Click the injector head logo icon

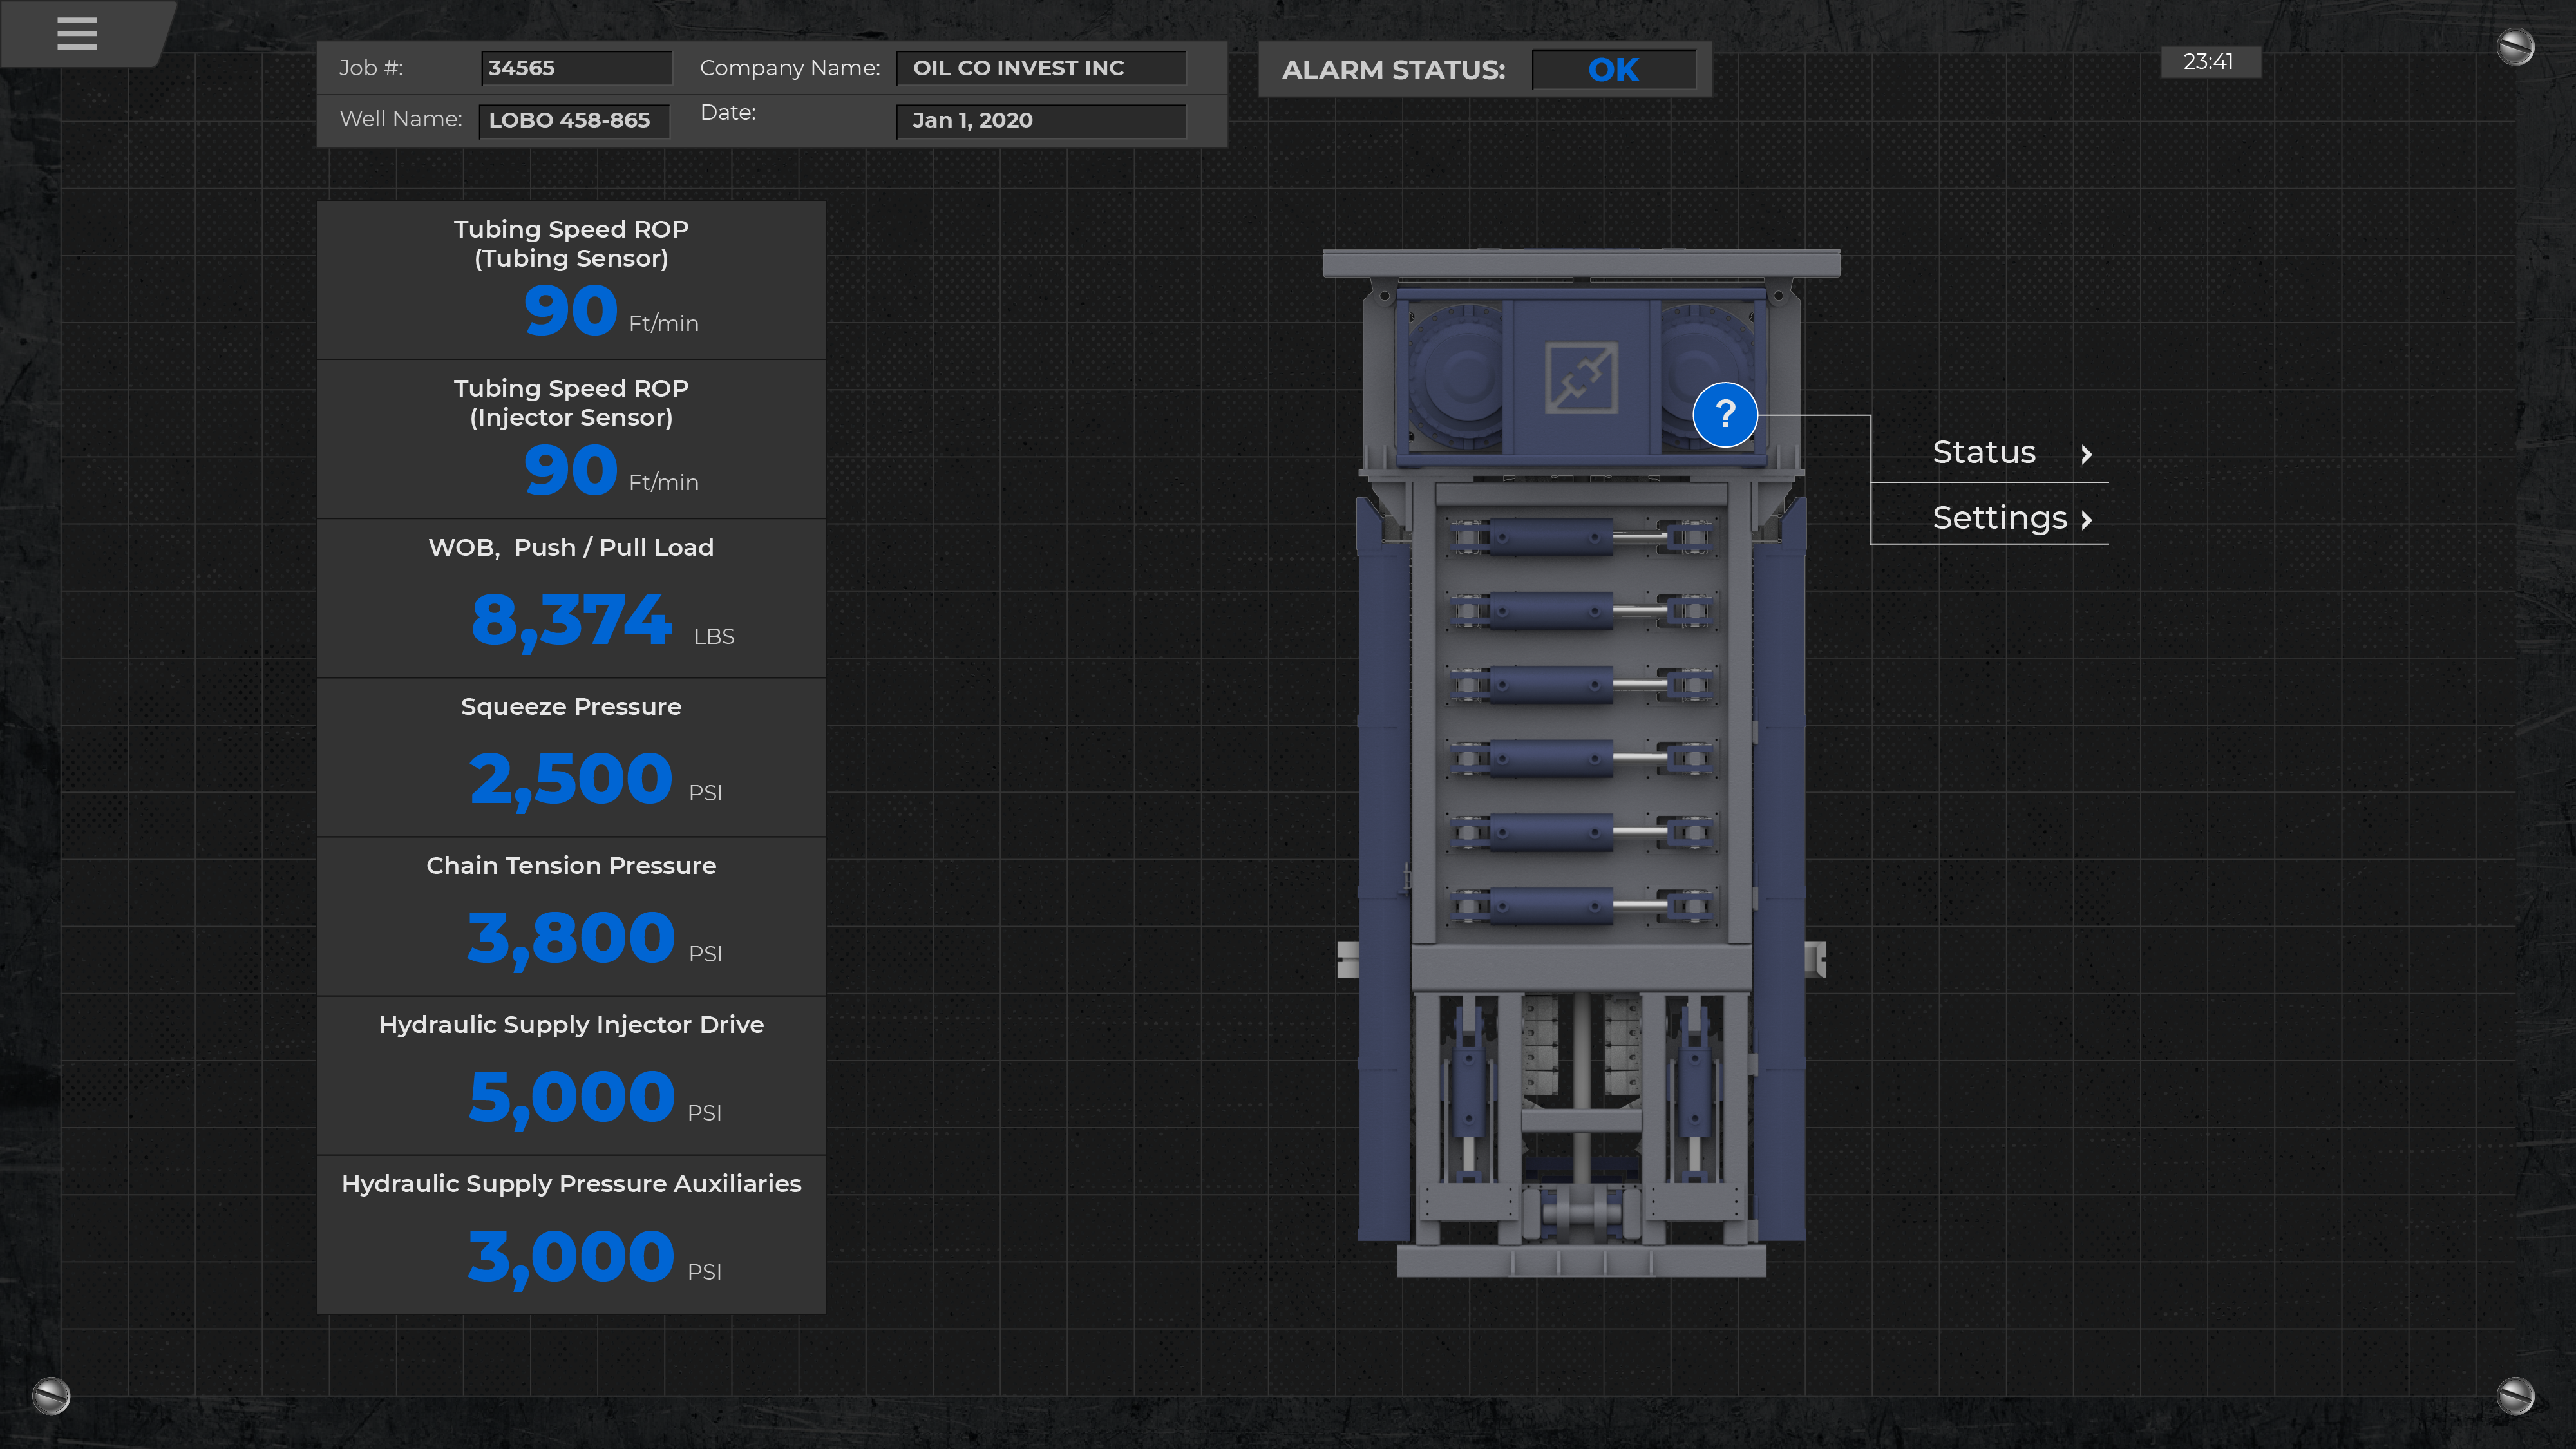[x=1581, y=377]
